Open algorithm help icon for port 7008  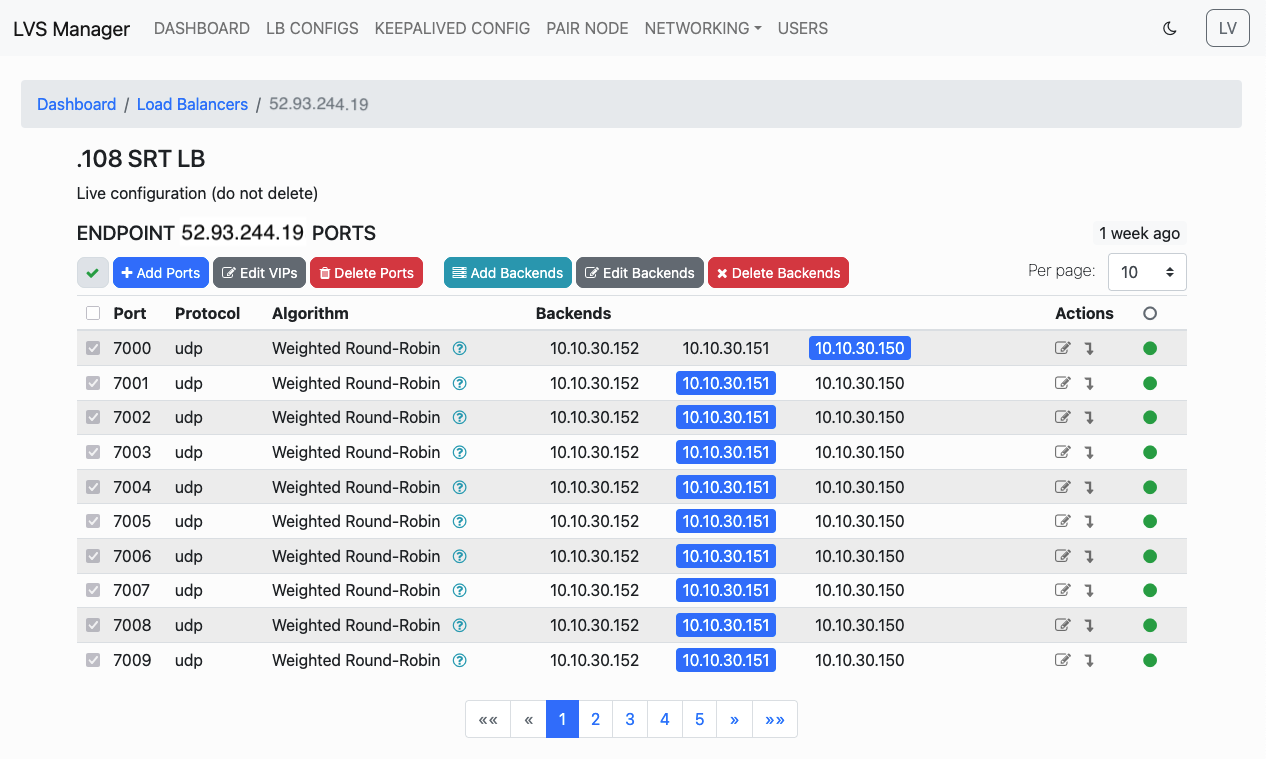click(x=460, y=625)
